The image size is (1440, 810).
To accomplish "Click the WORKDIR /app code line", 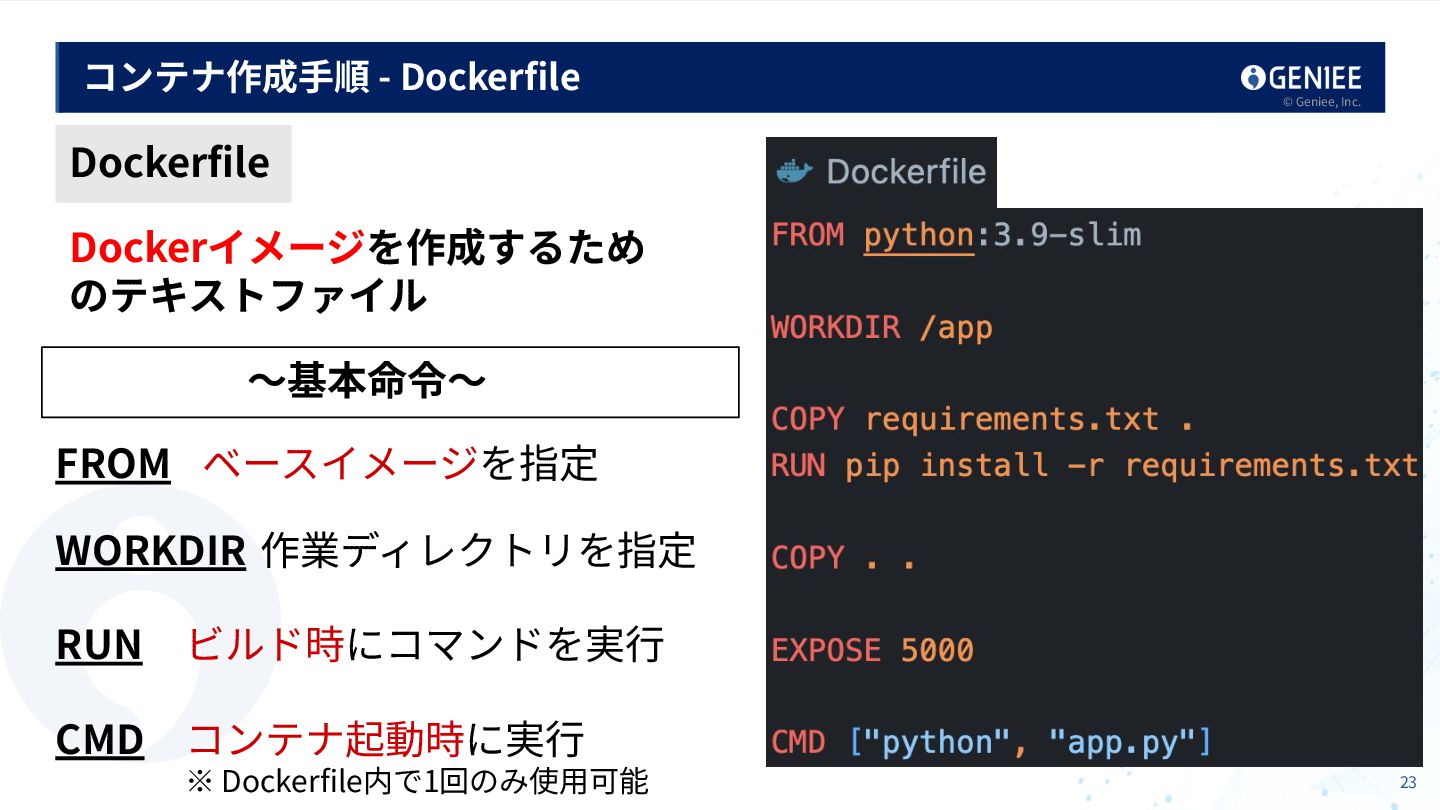I will [x=882, y=327].
